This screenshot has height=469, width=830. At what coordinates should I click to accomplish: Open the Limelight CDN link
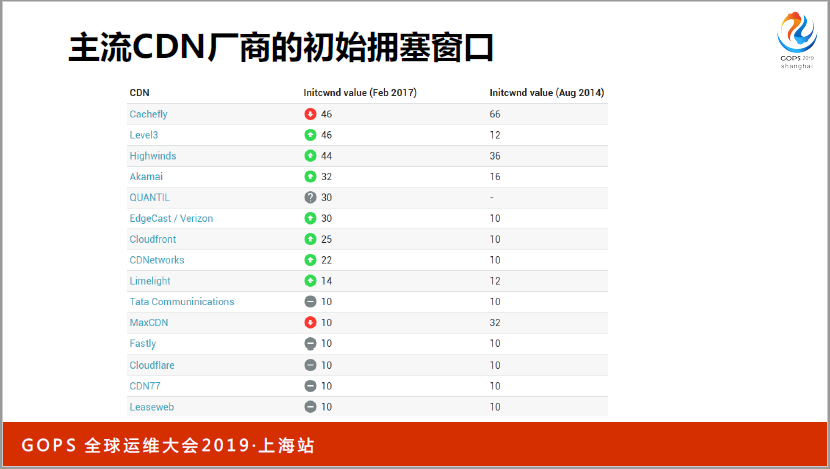150,281
